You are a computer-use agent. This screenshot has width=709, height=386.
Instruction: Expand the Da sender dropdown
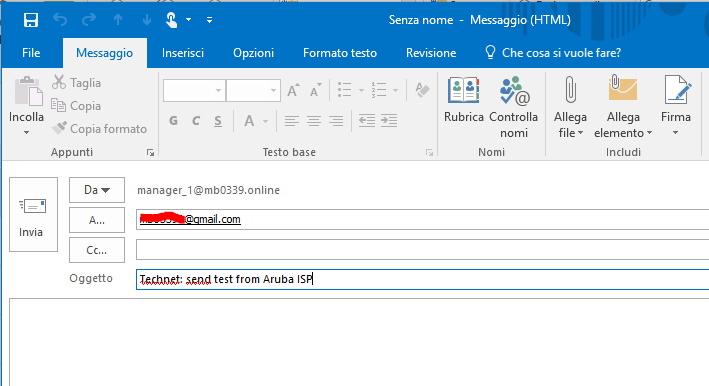click(97, 190)
